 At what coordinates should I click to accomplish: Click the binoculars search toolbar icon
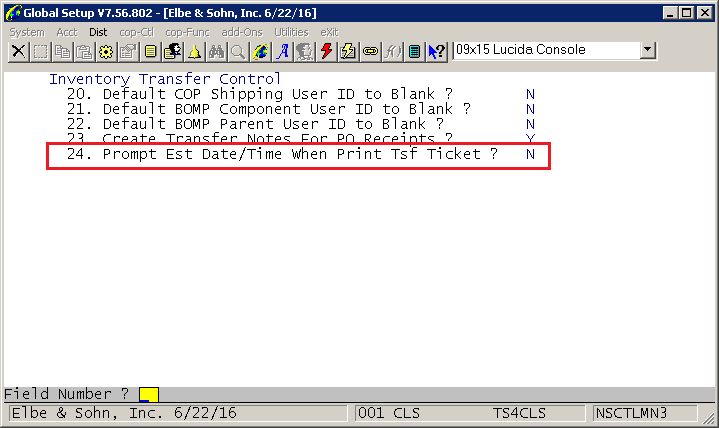click(x=216, y=51)
